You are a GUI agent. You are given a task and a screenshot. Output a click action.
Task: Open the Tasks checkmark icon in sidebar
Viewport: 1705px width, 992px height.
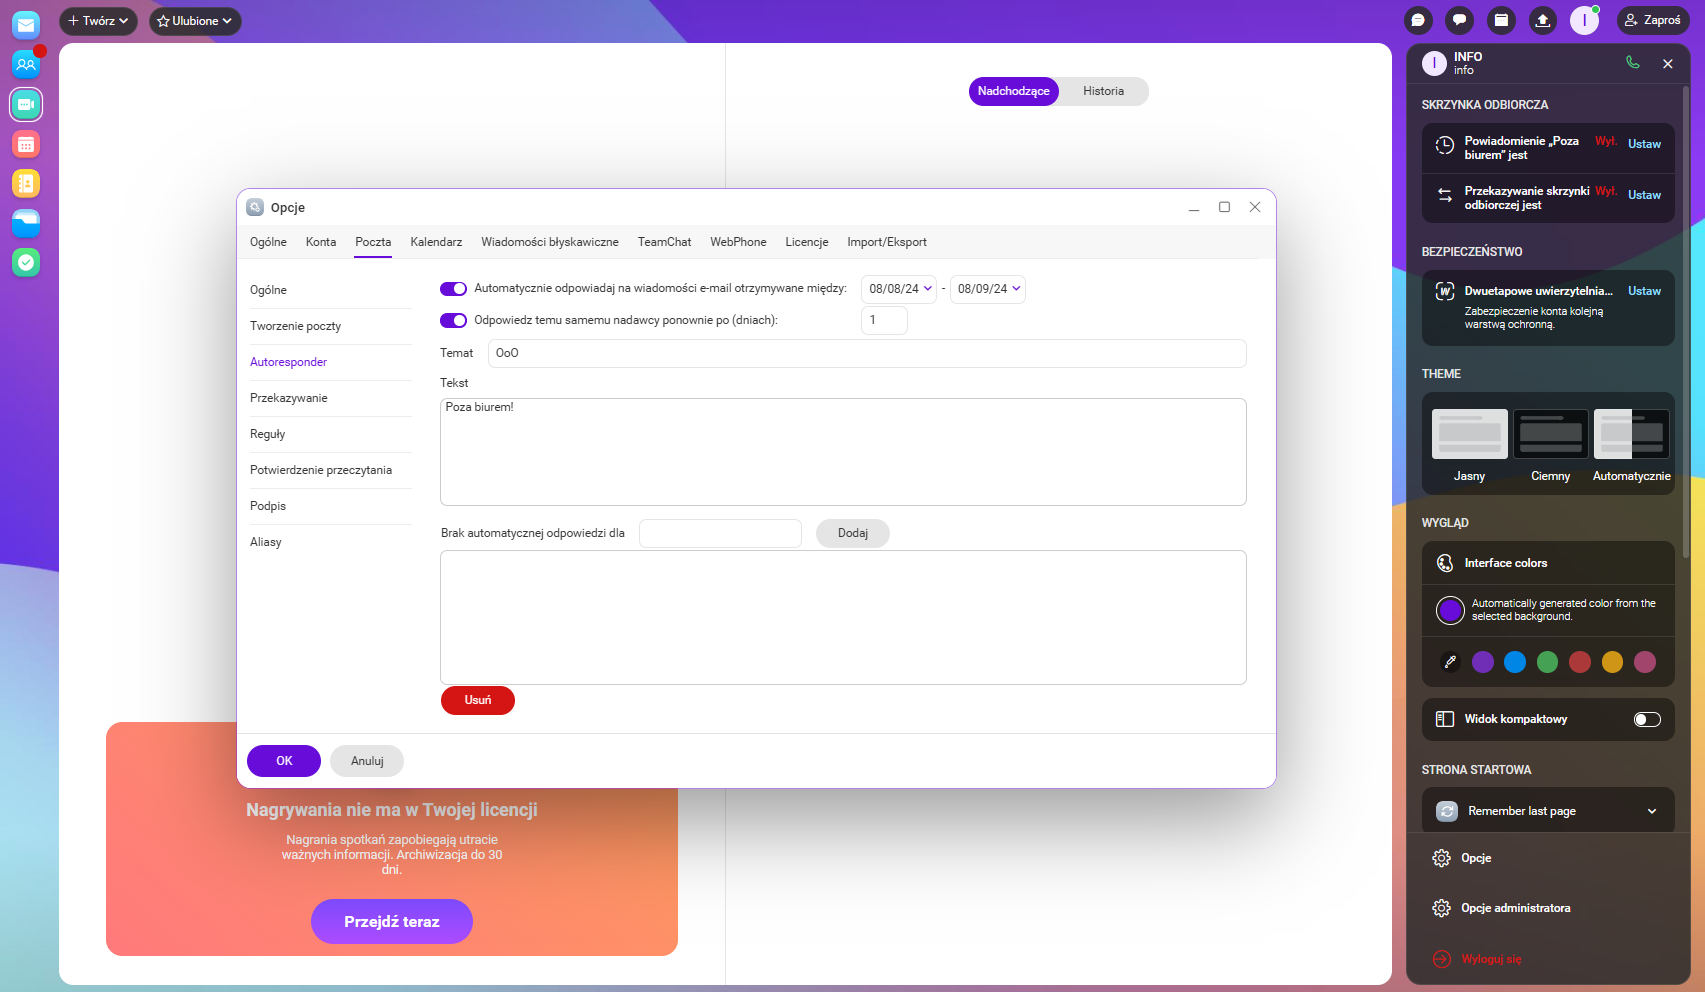point(26,262)
